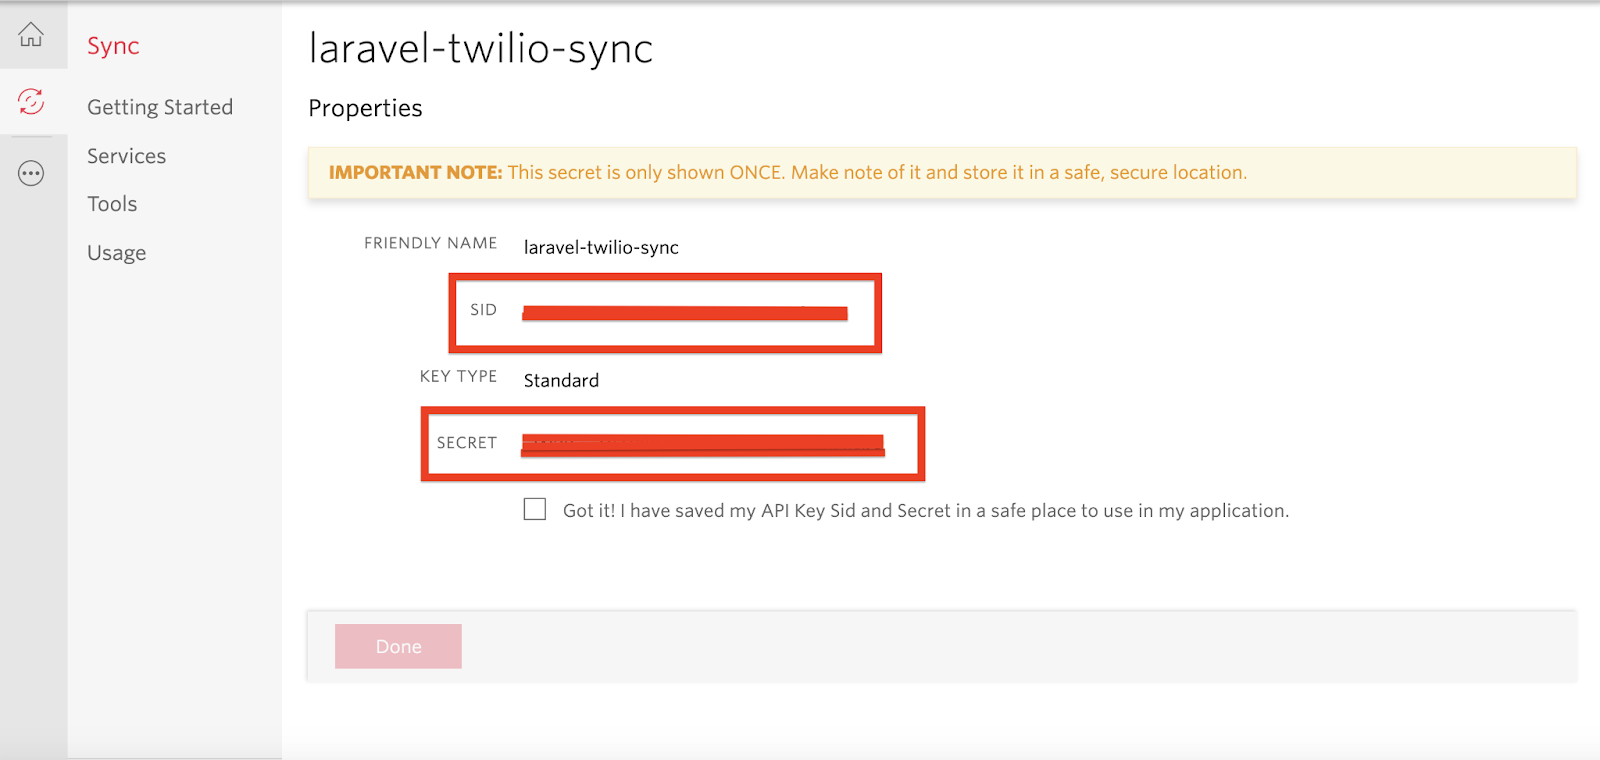This screenshot has height=760, width=1600.
Task: Select the Sync product icon in sidebar
Action: pos(31,101)
